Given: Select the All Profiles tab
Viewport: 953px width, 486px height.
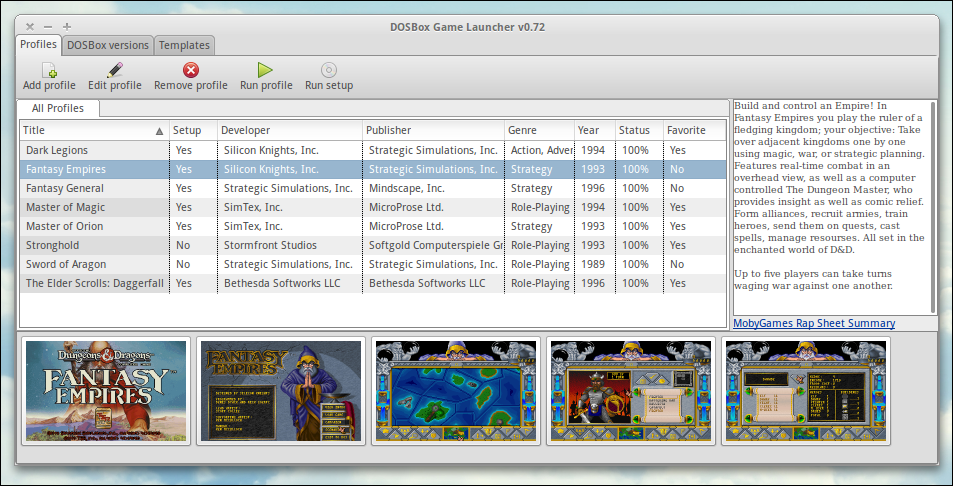Looking at the screenshot, I should (x=58, y=108).
